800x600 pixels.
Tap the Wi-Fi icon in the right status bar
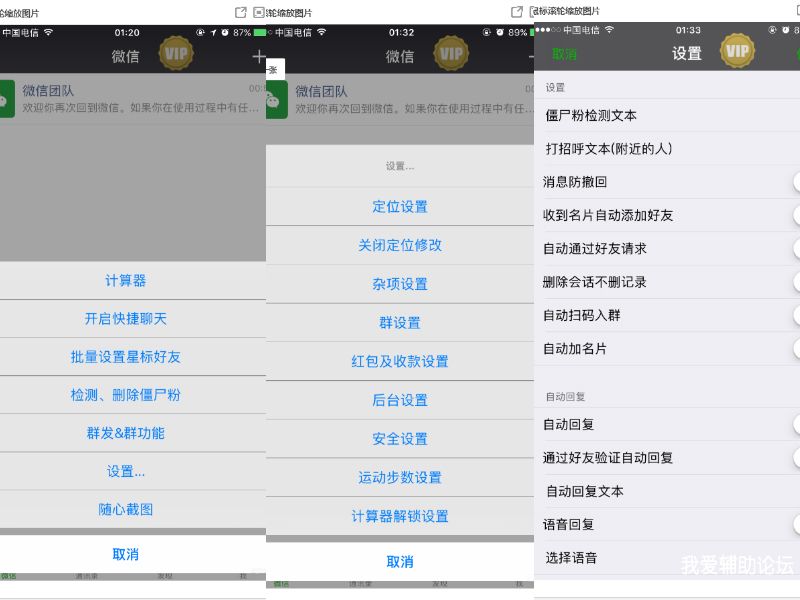pos(609,30)
